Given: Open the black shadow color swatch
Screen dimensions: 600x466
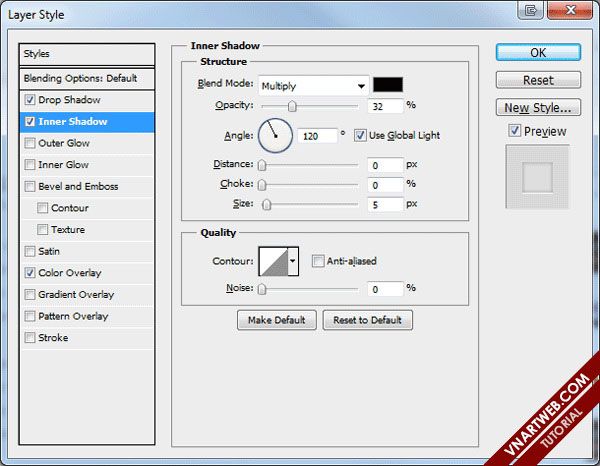Looking at the screenshot, I should click(387, 86).
